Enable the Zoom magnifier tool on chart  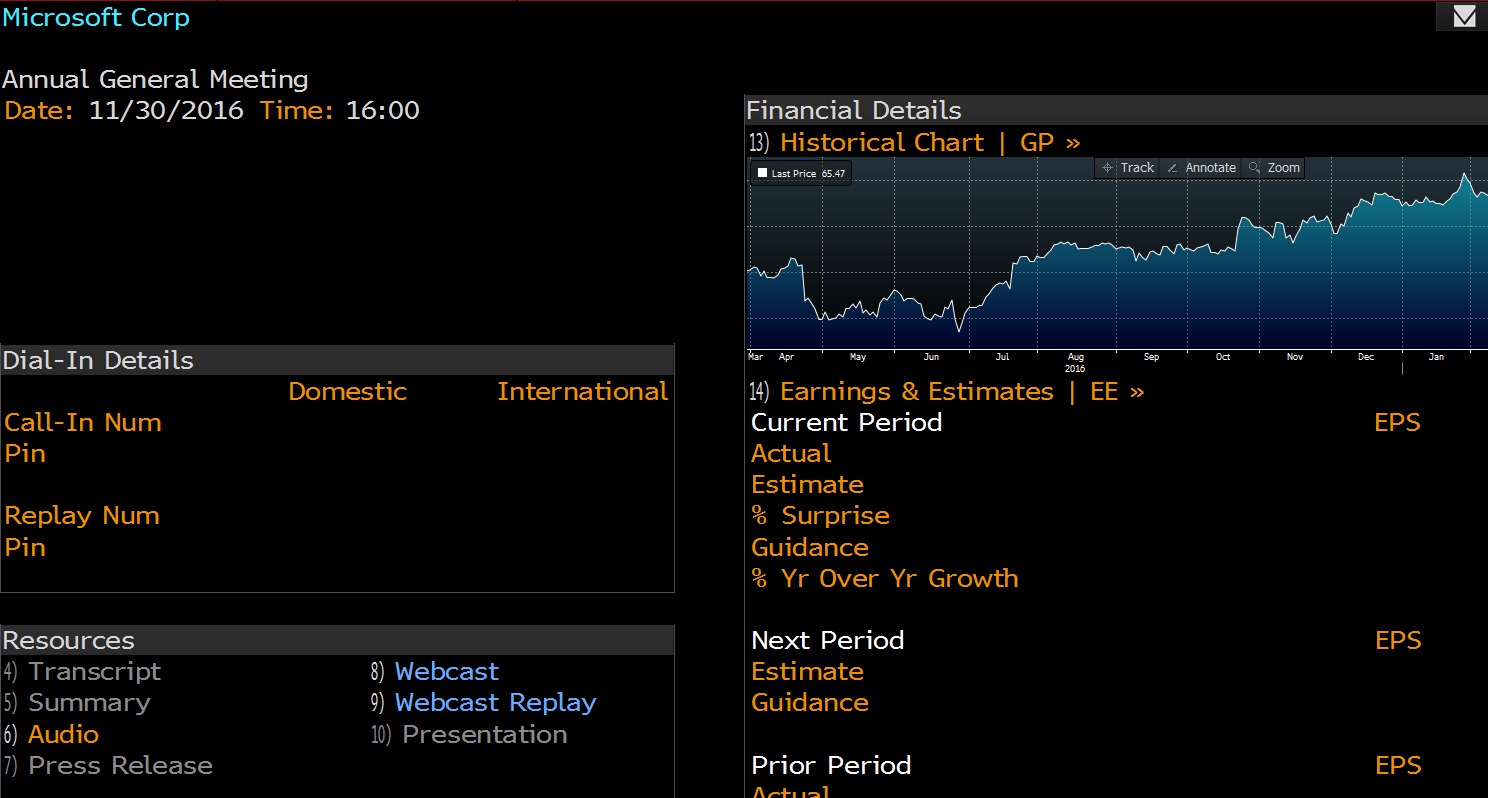pos(1274,168)
